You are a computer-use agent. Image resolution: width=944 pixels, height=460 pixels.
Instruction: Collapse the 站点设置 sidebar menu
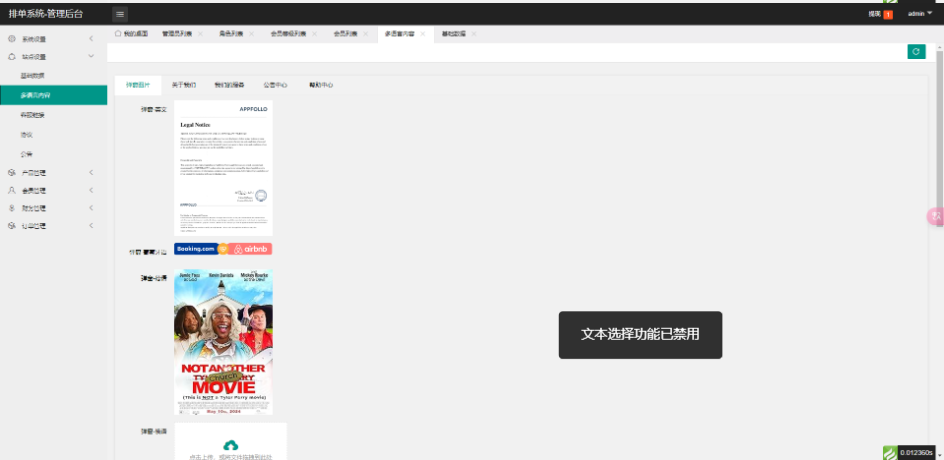pos(91,57)
